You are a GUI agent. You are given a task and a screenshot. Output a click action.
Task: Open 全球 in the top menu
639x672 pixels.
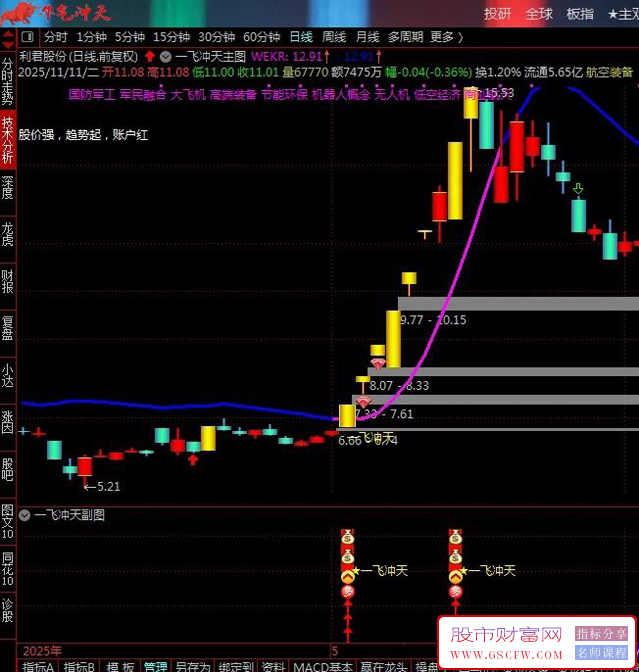(539, 14)
